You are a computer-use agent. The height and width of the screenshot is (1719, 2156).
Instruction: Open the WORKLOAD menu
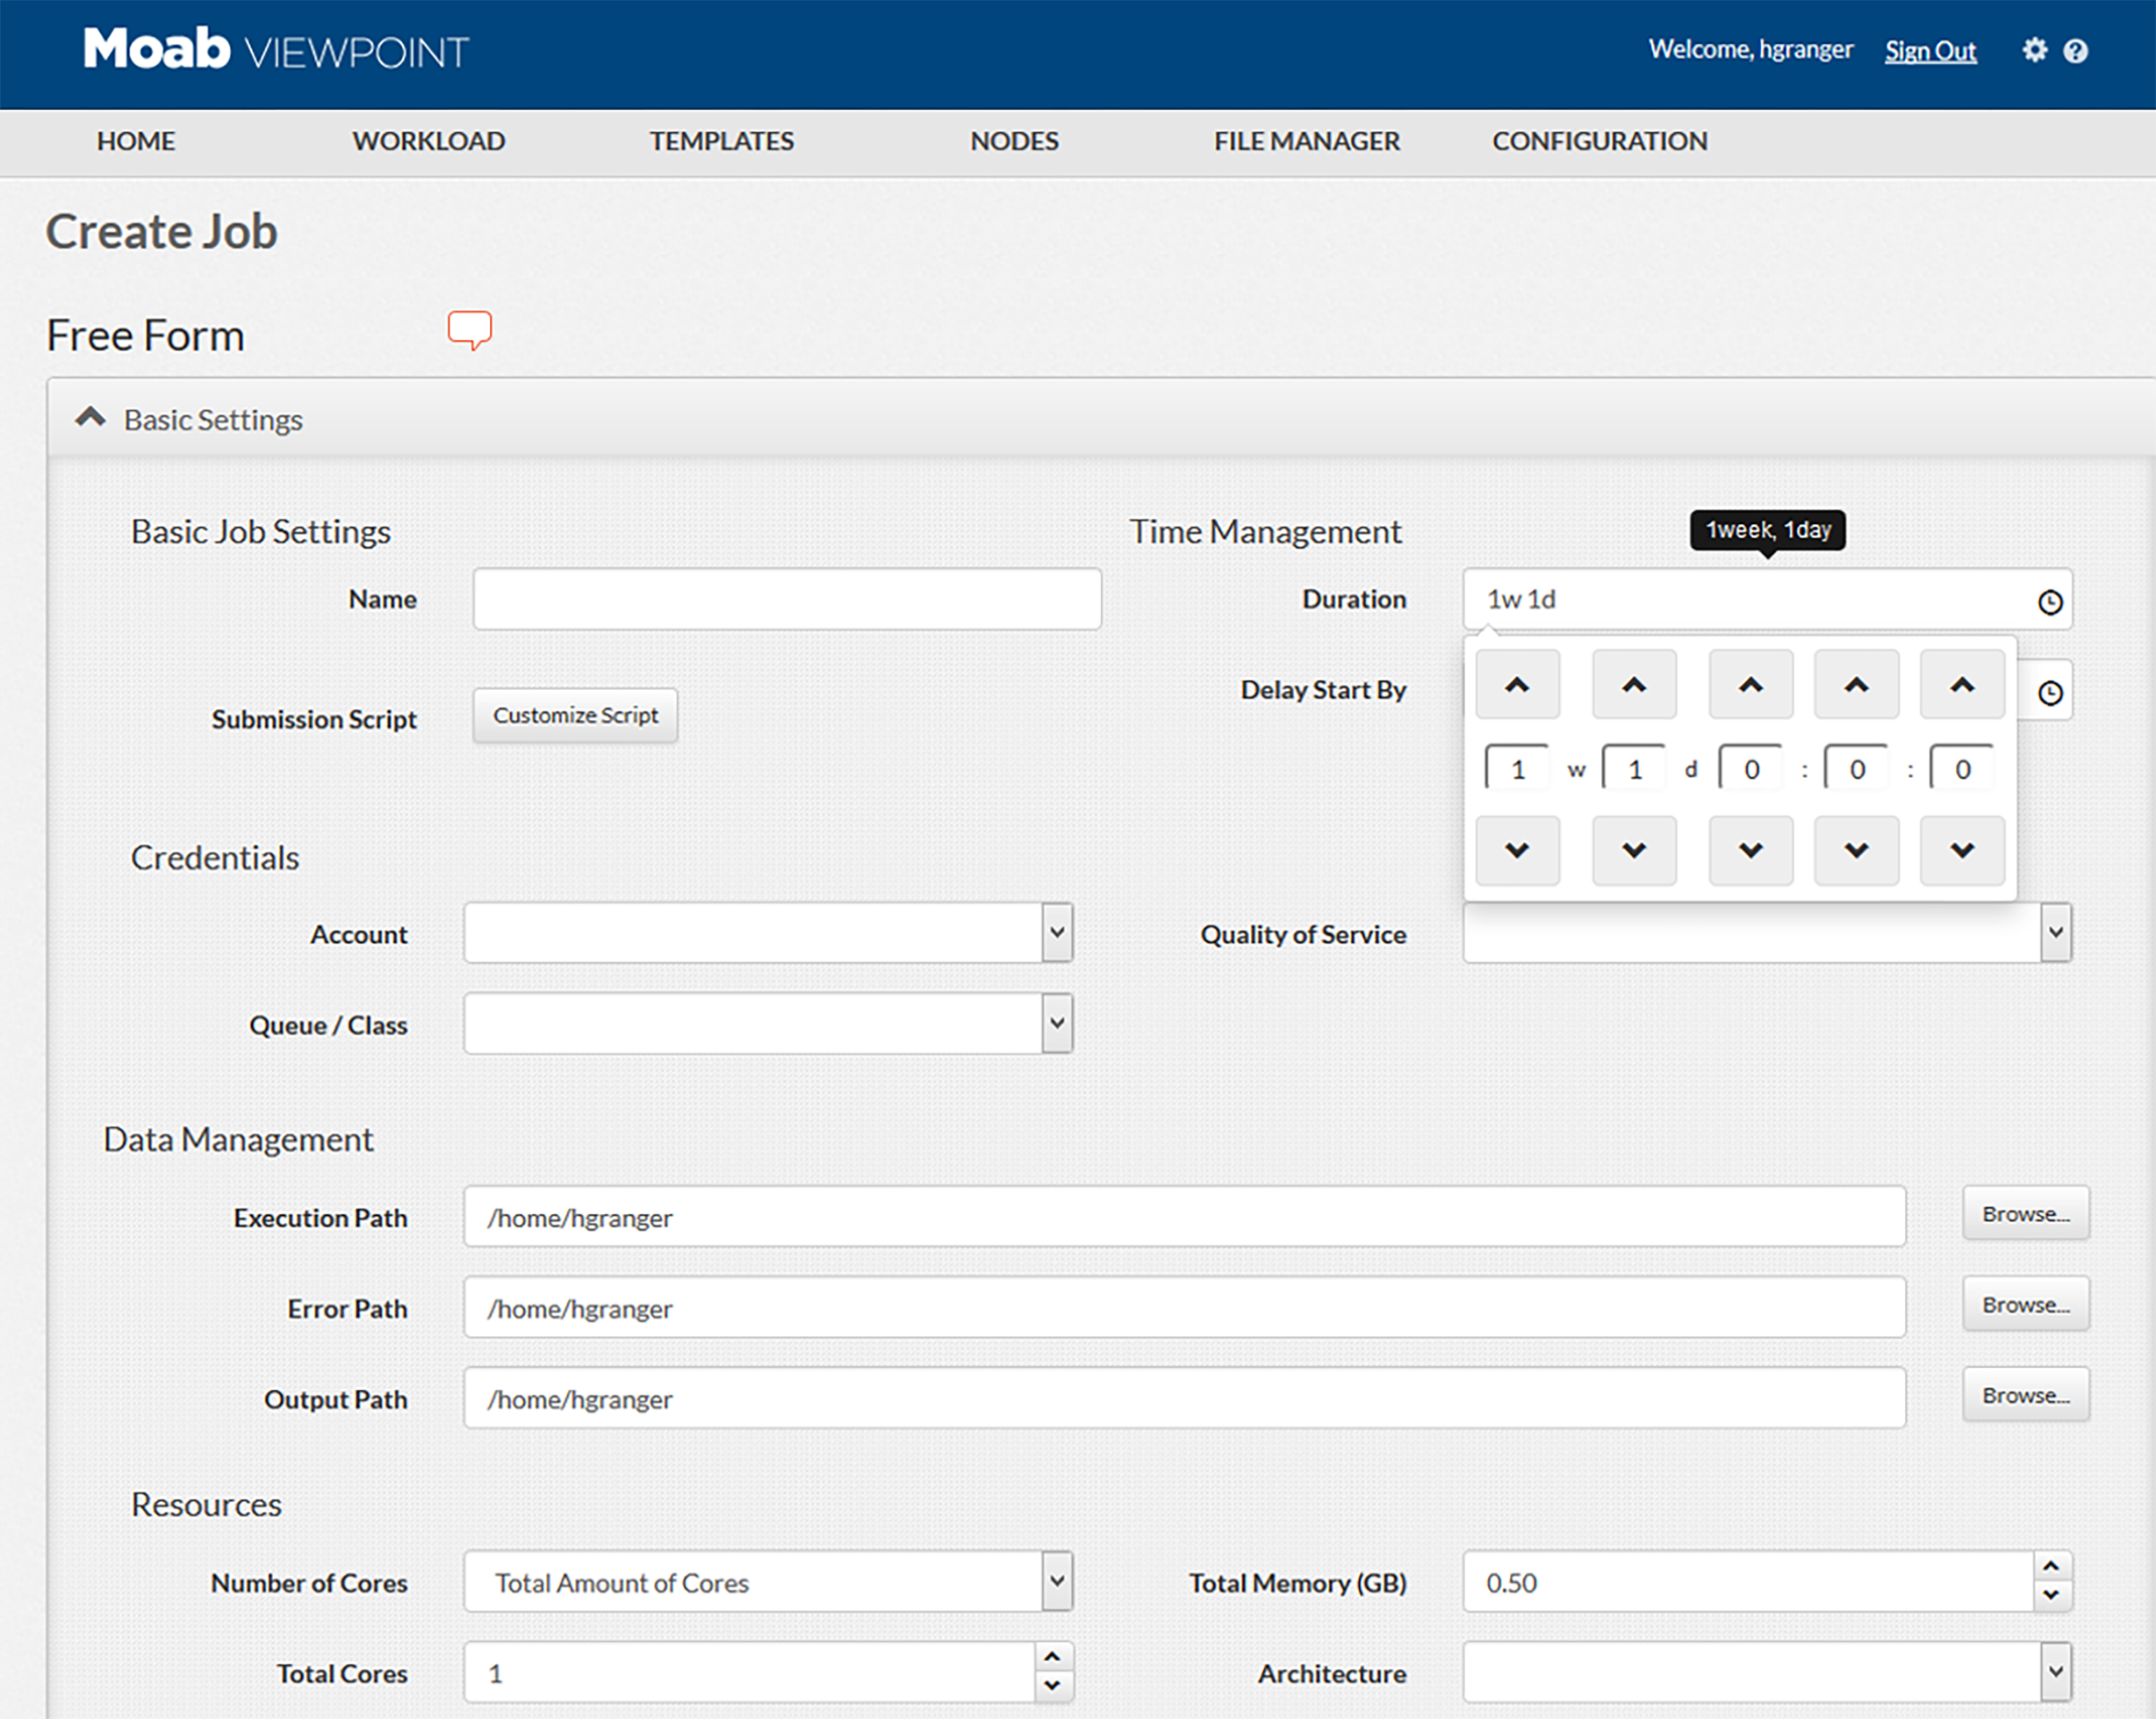click(x=429, y=141)
